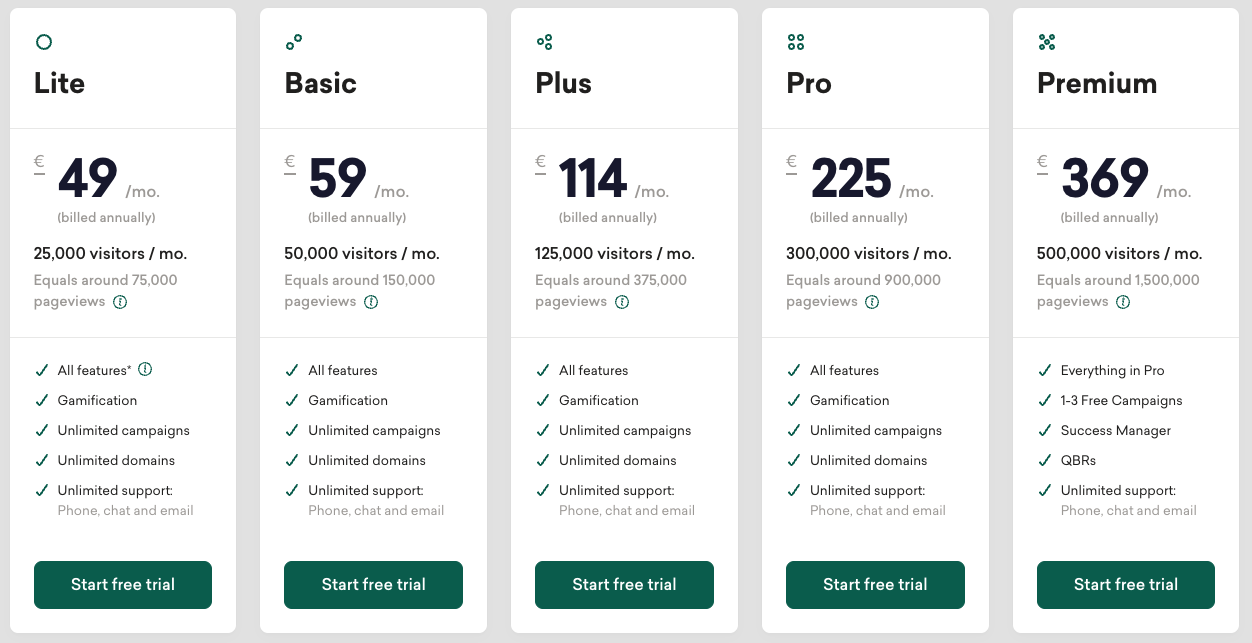Click the Premium plan heading
The image size is (1252, 643).
click(x=1097, y=83)
